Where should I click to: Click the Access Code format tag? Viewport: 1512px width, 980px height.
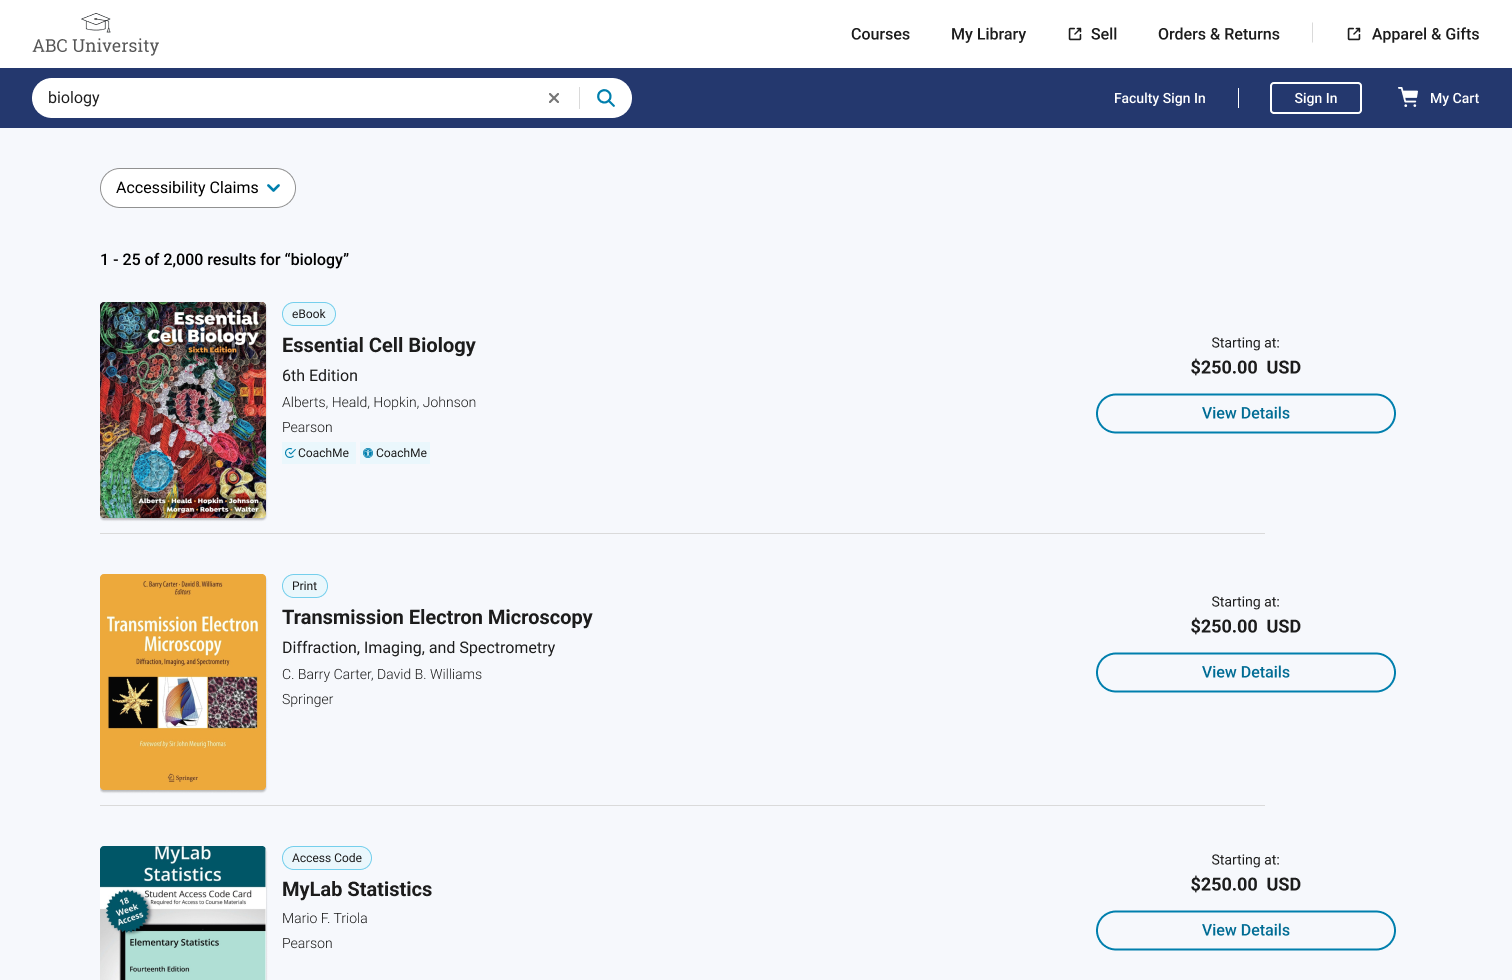pos(327,858)
